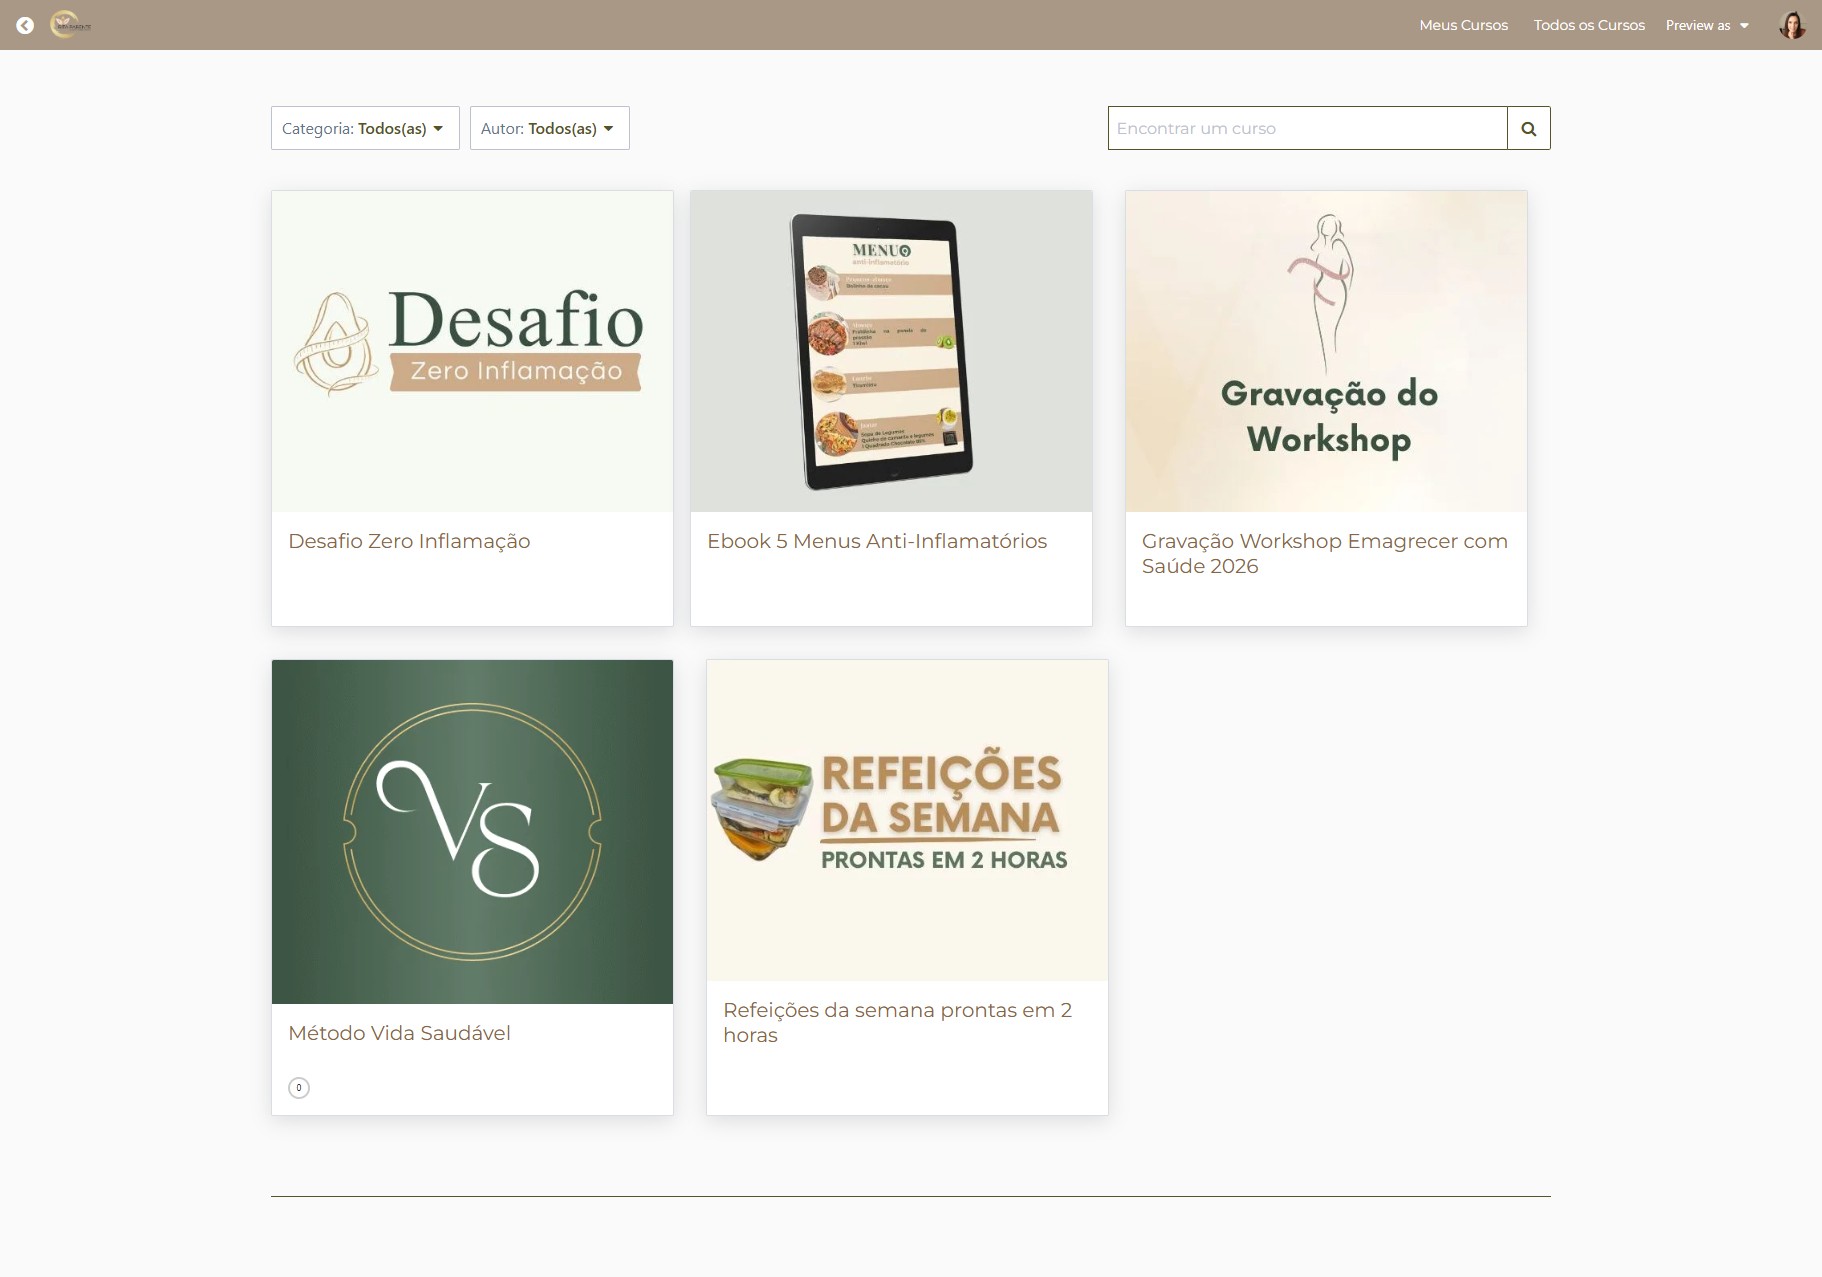Open Ebook 5 Menus Anti-Inflamatórios course
Viewport: 1822px width, 1277px height.
tap(876, 540)
